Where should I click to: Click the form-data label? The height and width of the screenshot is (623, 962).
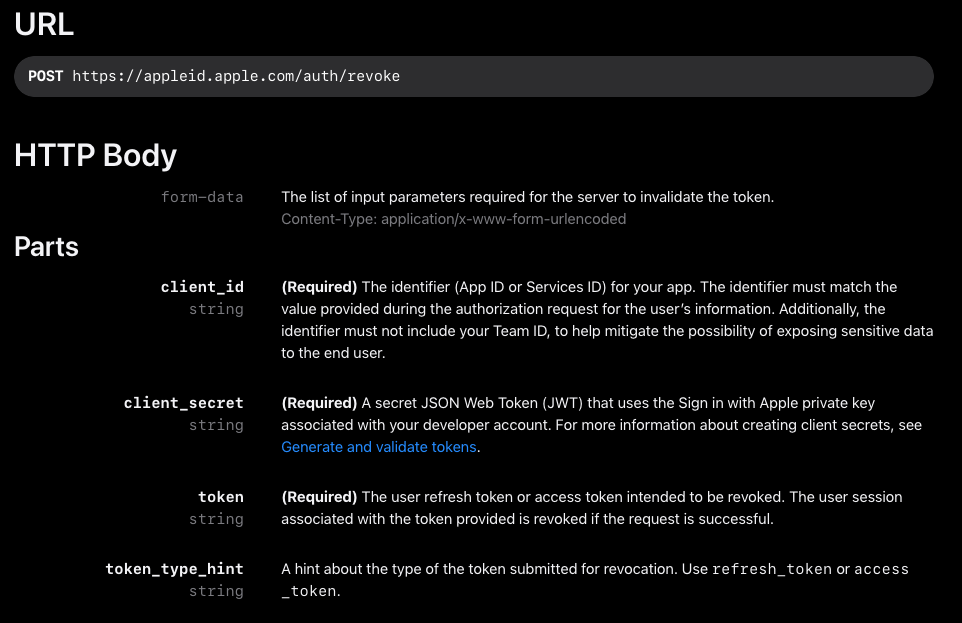[x=202, y=197]
